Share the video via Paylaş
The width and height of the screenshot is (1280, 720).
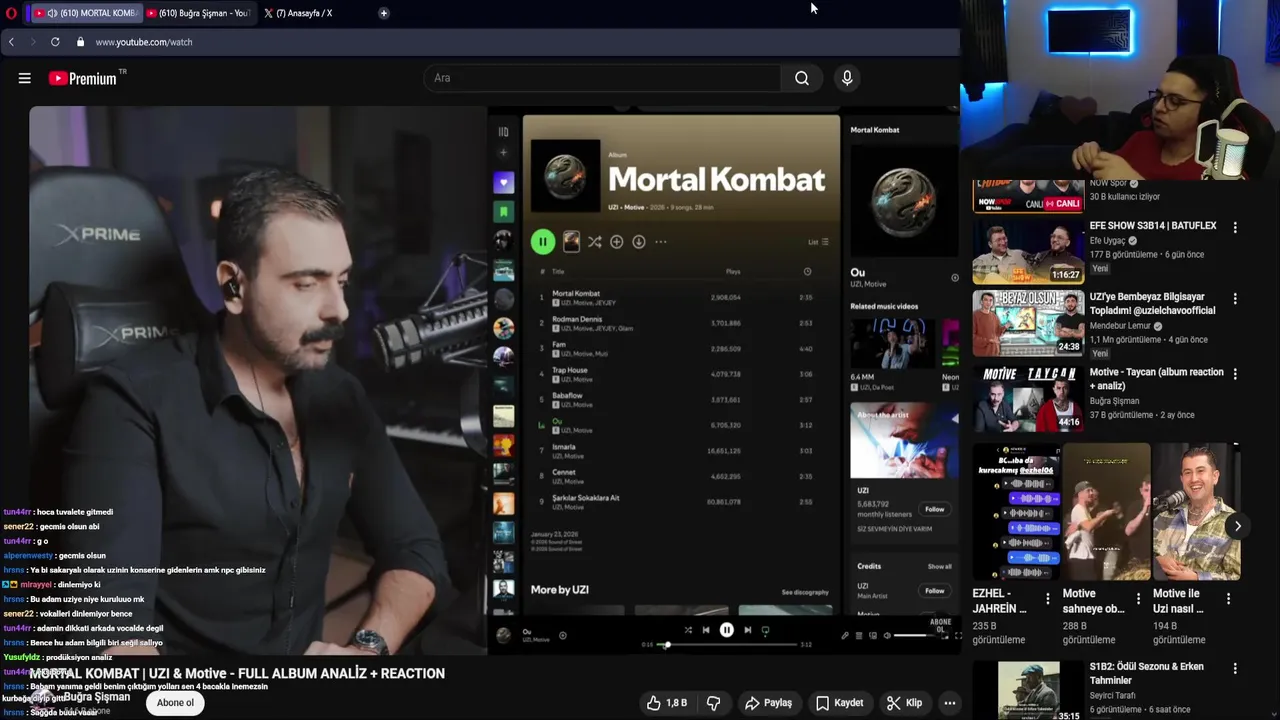tap(768, 703)
